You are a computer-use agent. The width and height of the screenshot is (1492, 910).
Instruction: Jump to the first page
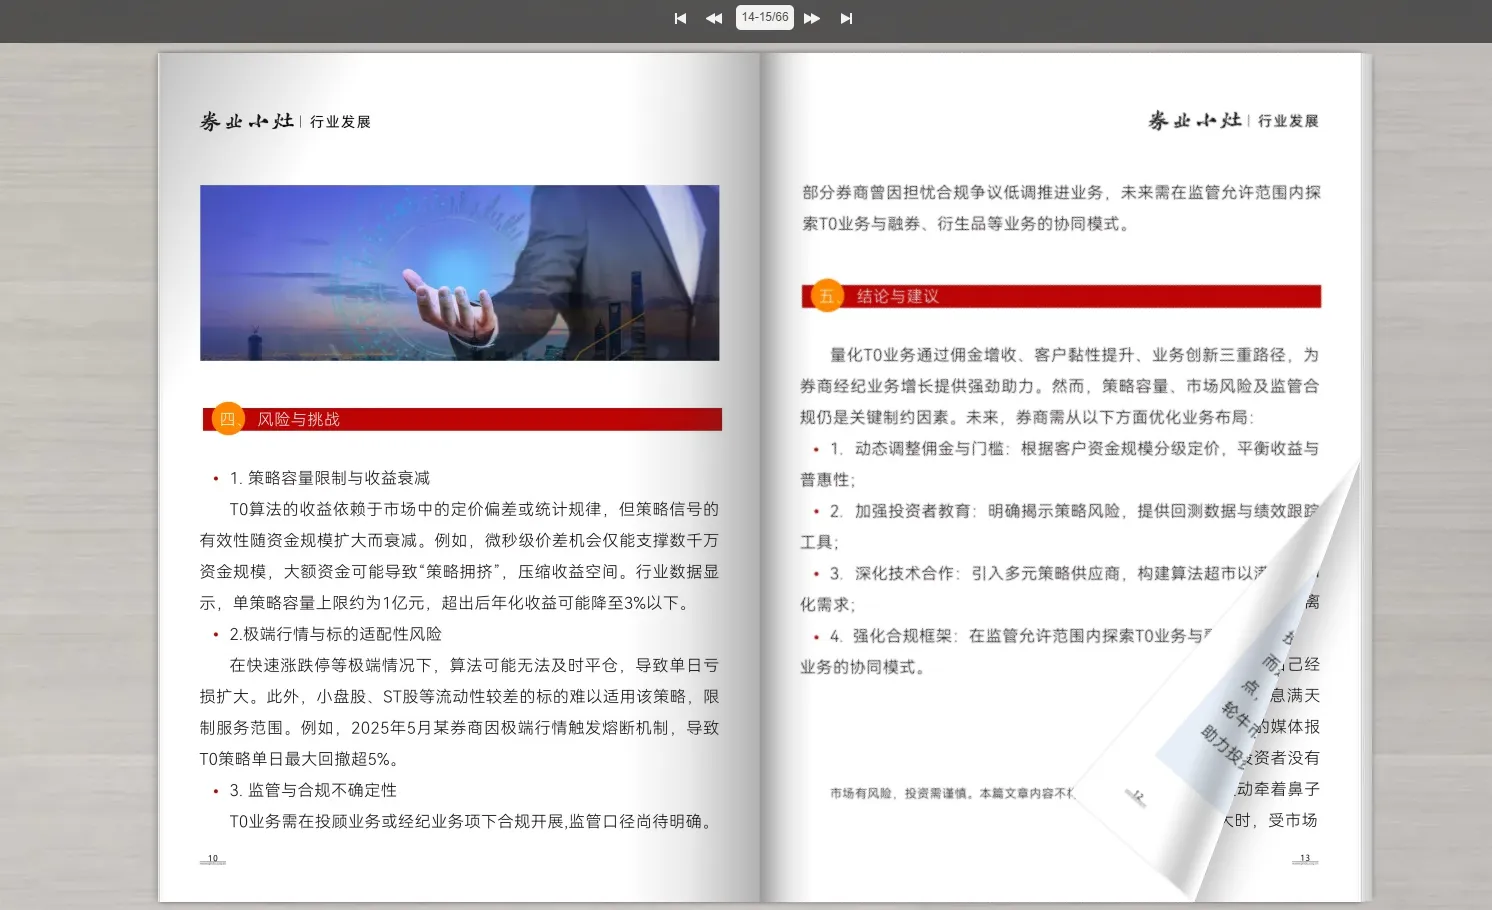point(680,18)
